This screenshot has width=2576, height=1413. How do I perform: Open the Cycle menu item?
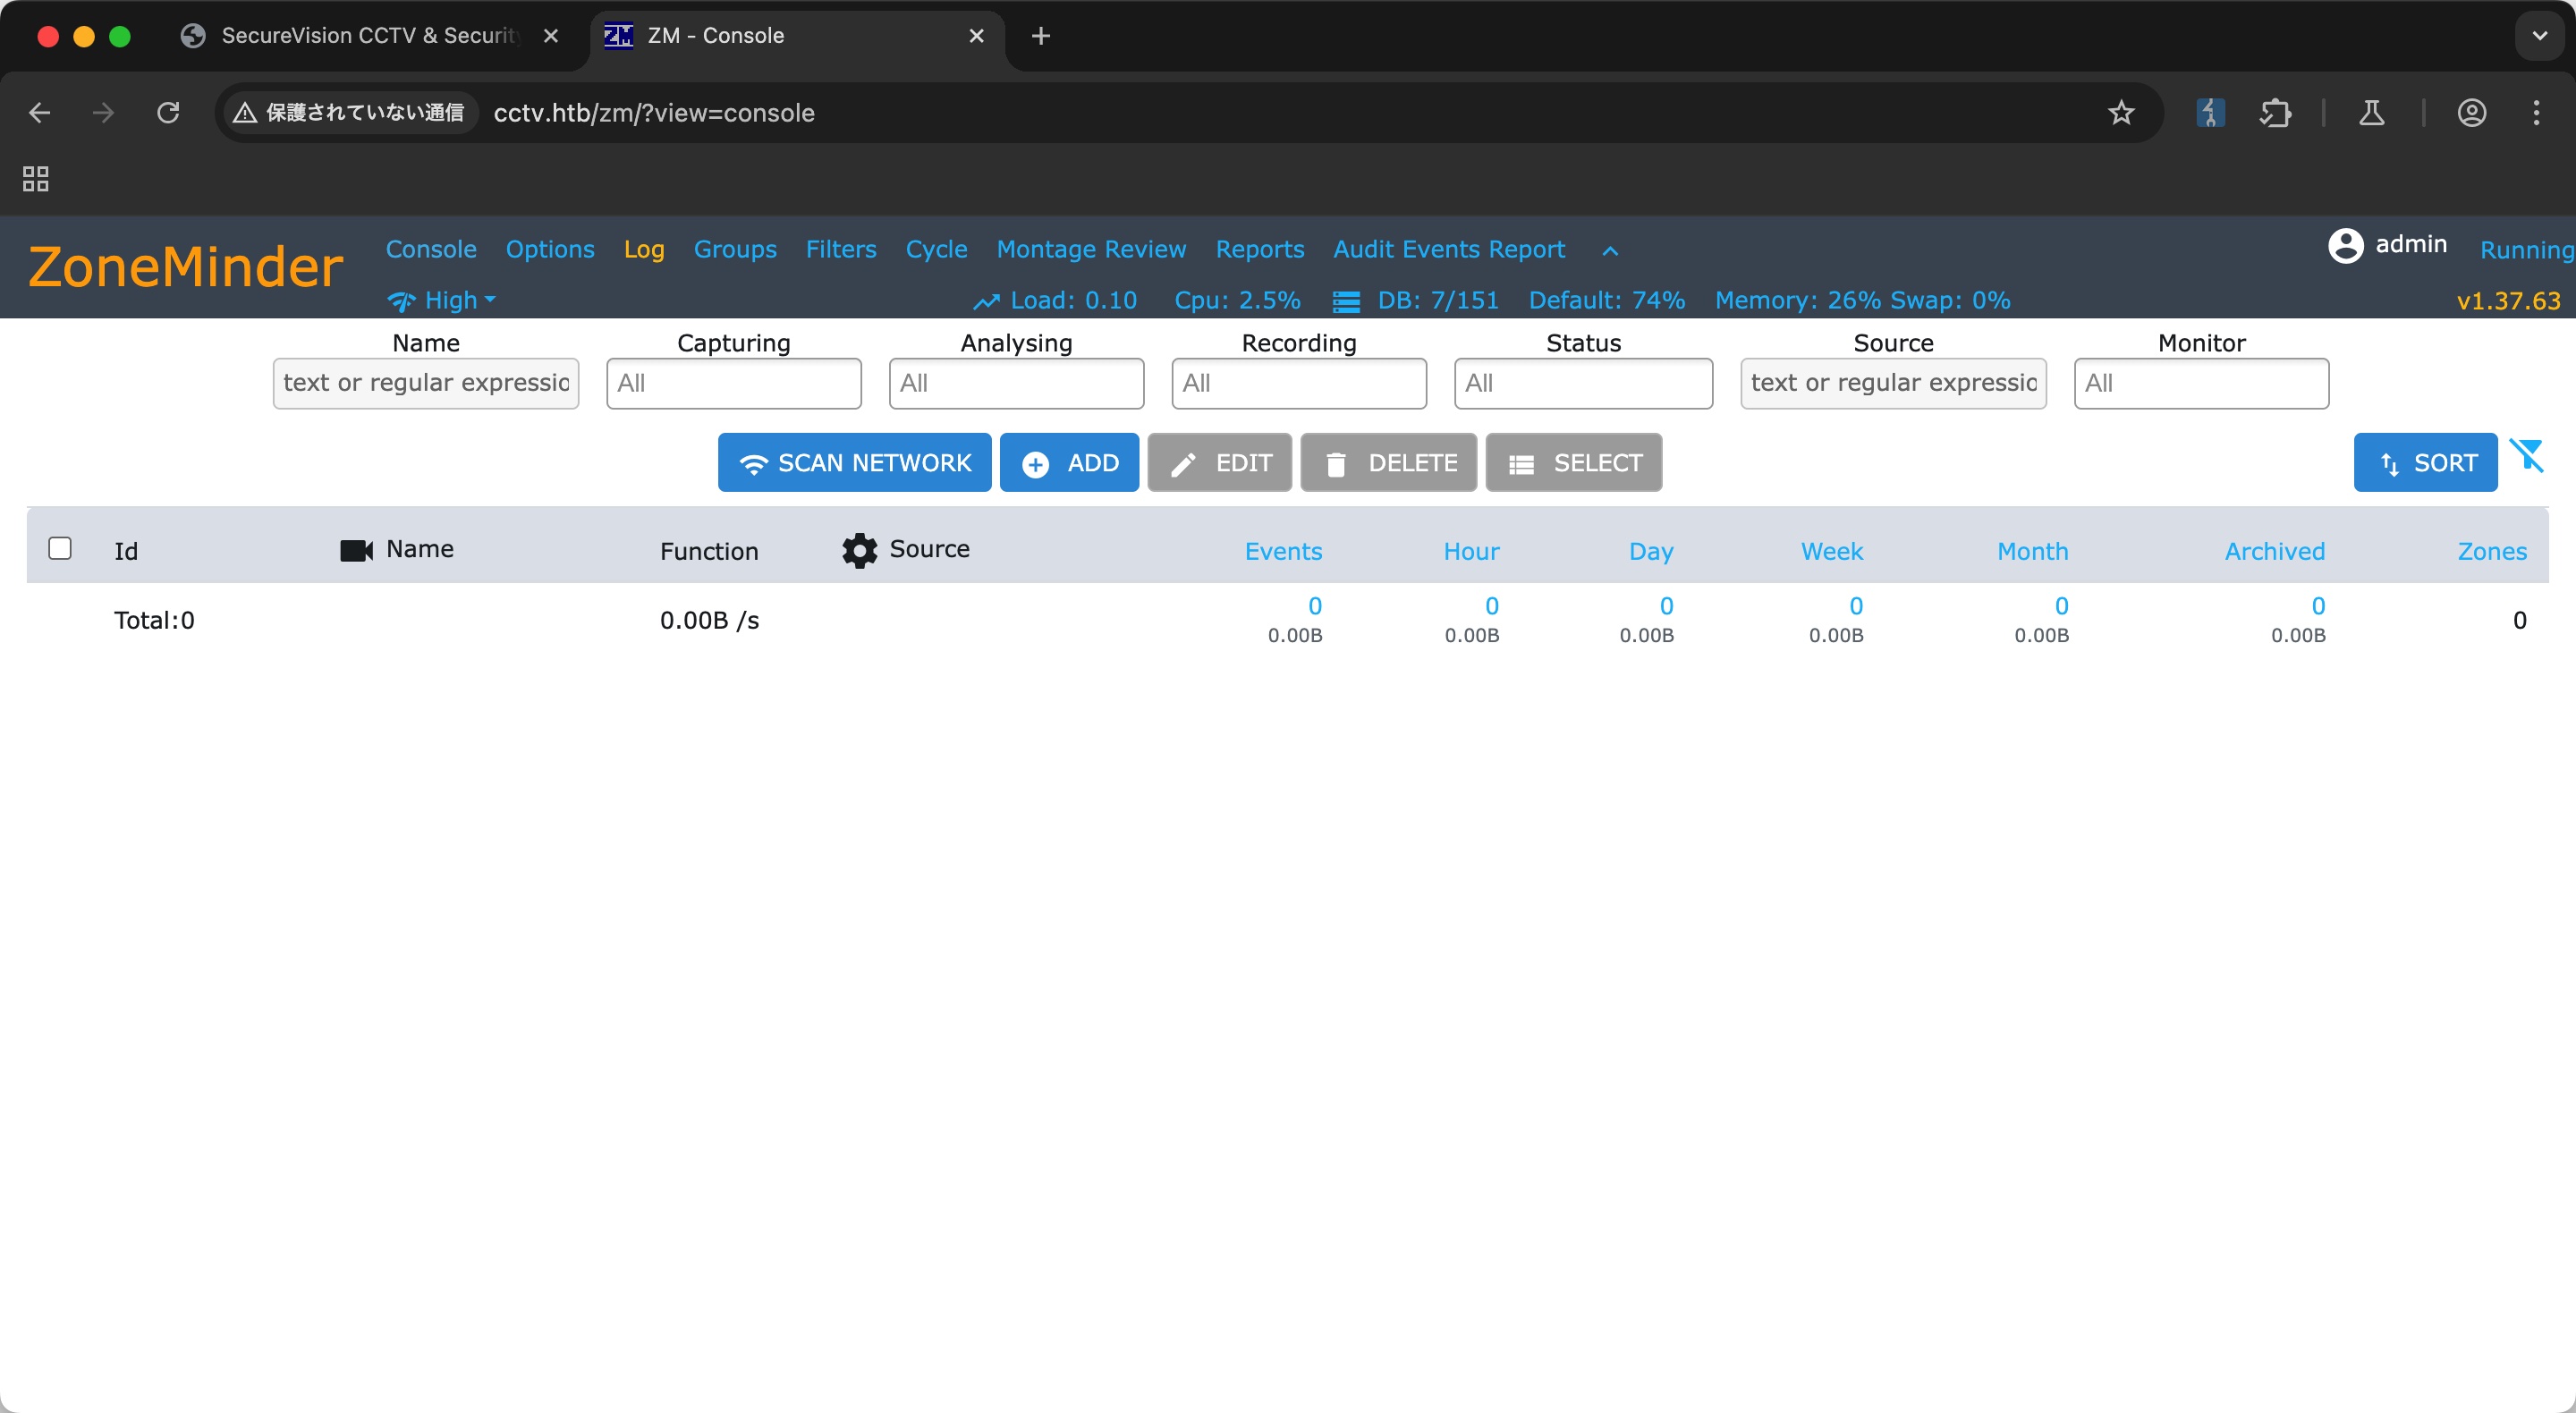936,249
